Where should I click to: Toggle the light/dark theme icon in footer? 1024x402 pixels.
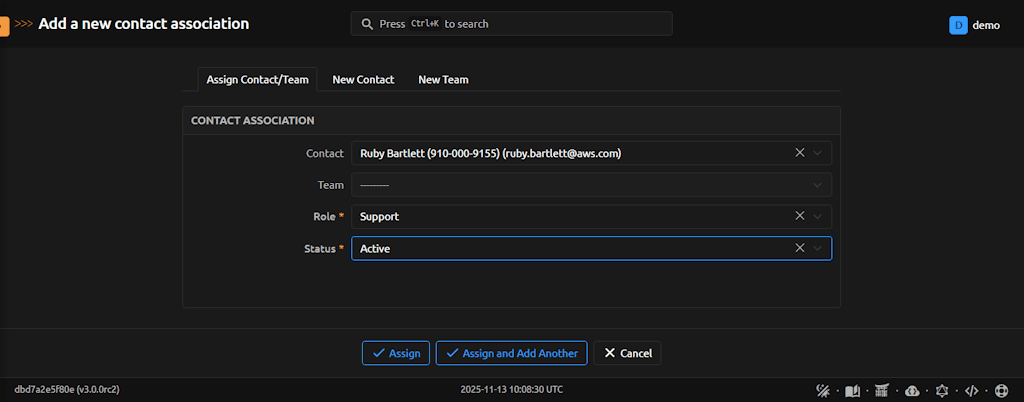pos(824,390)
